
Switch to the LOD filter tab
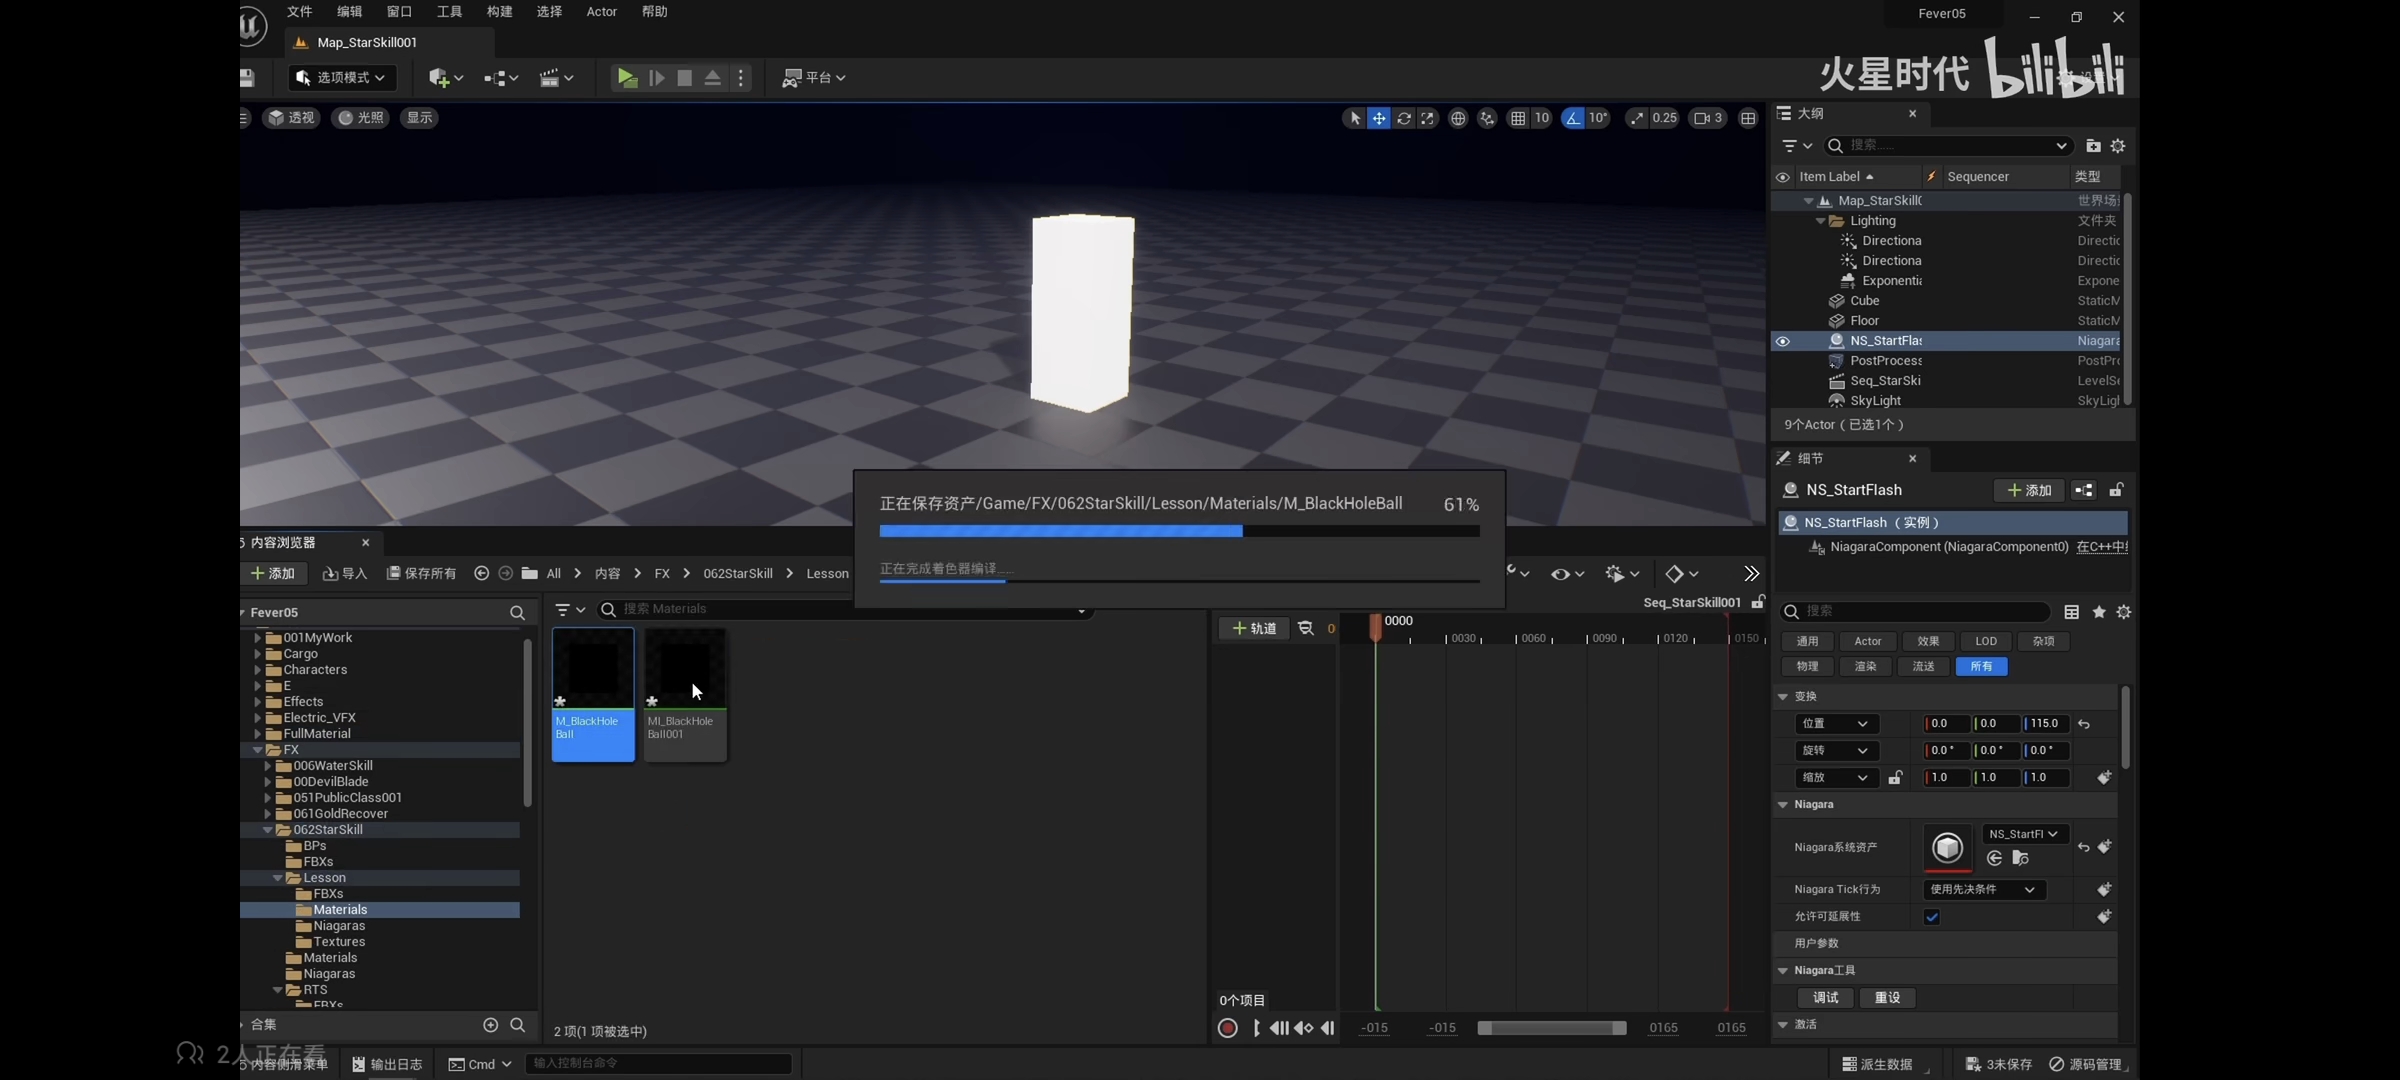[1986, 641]
